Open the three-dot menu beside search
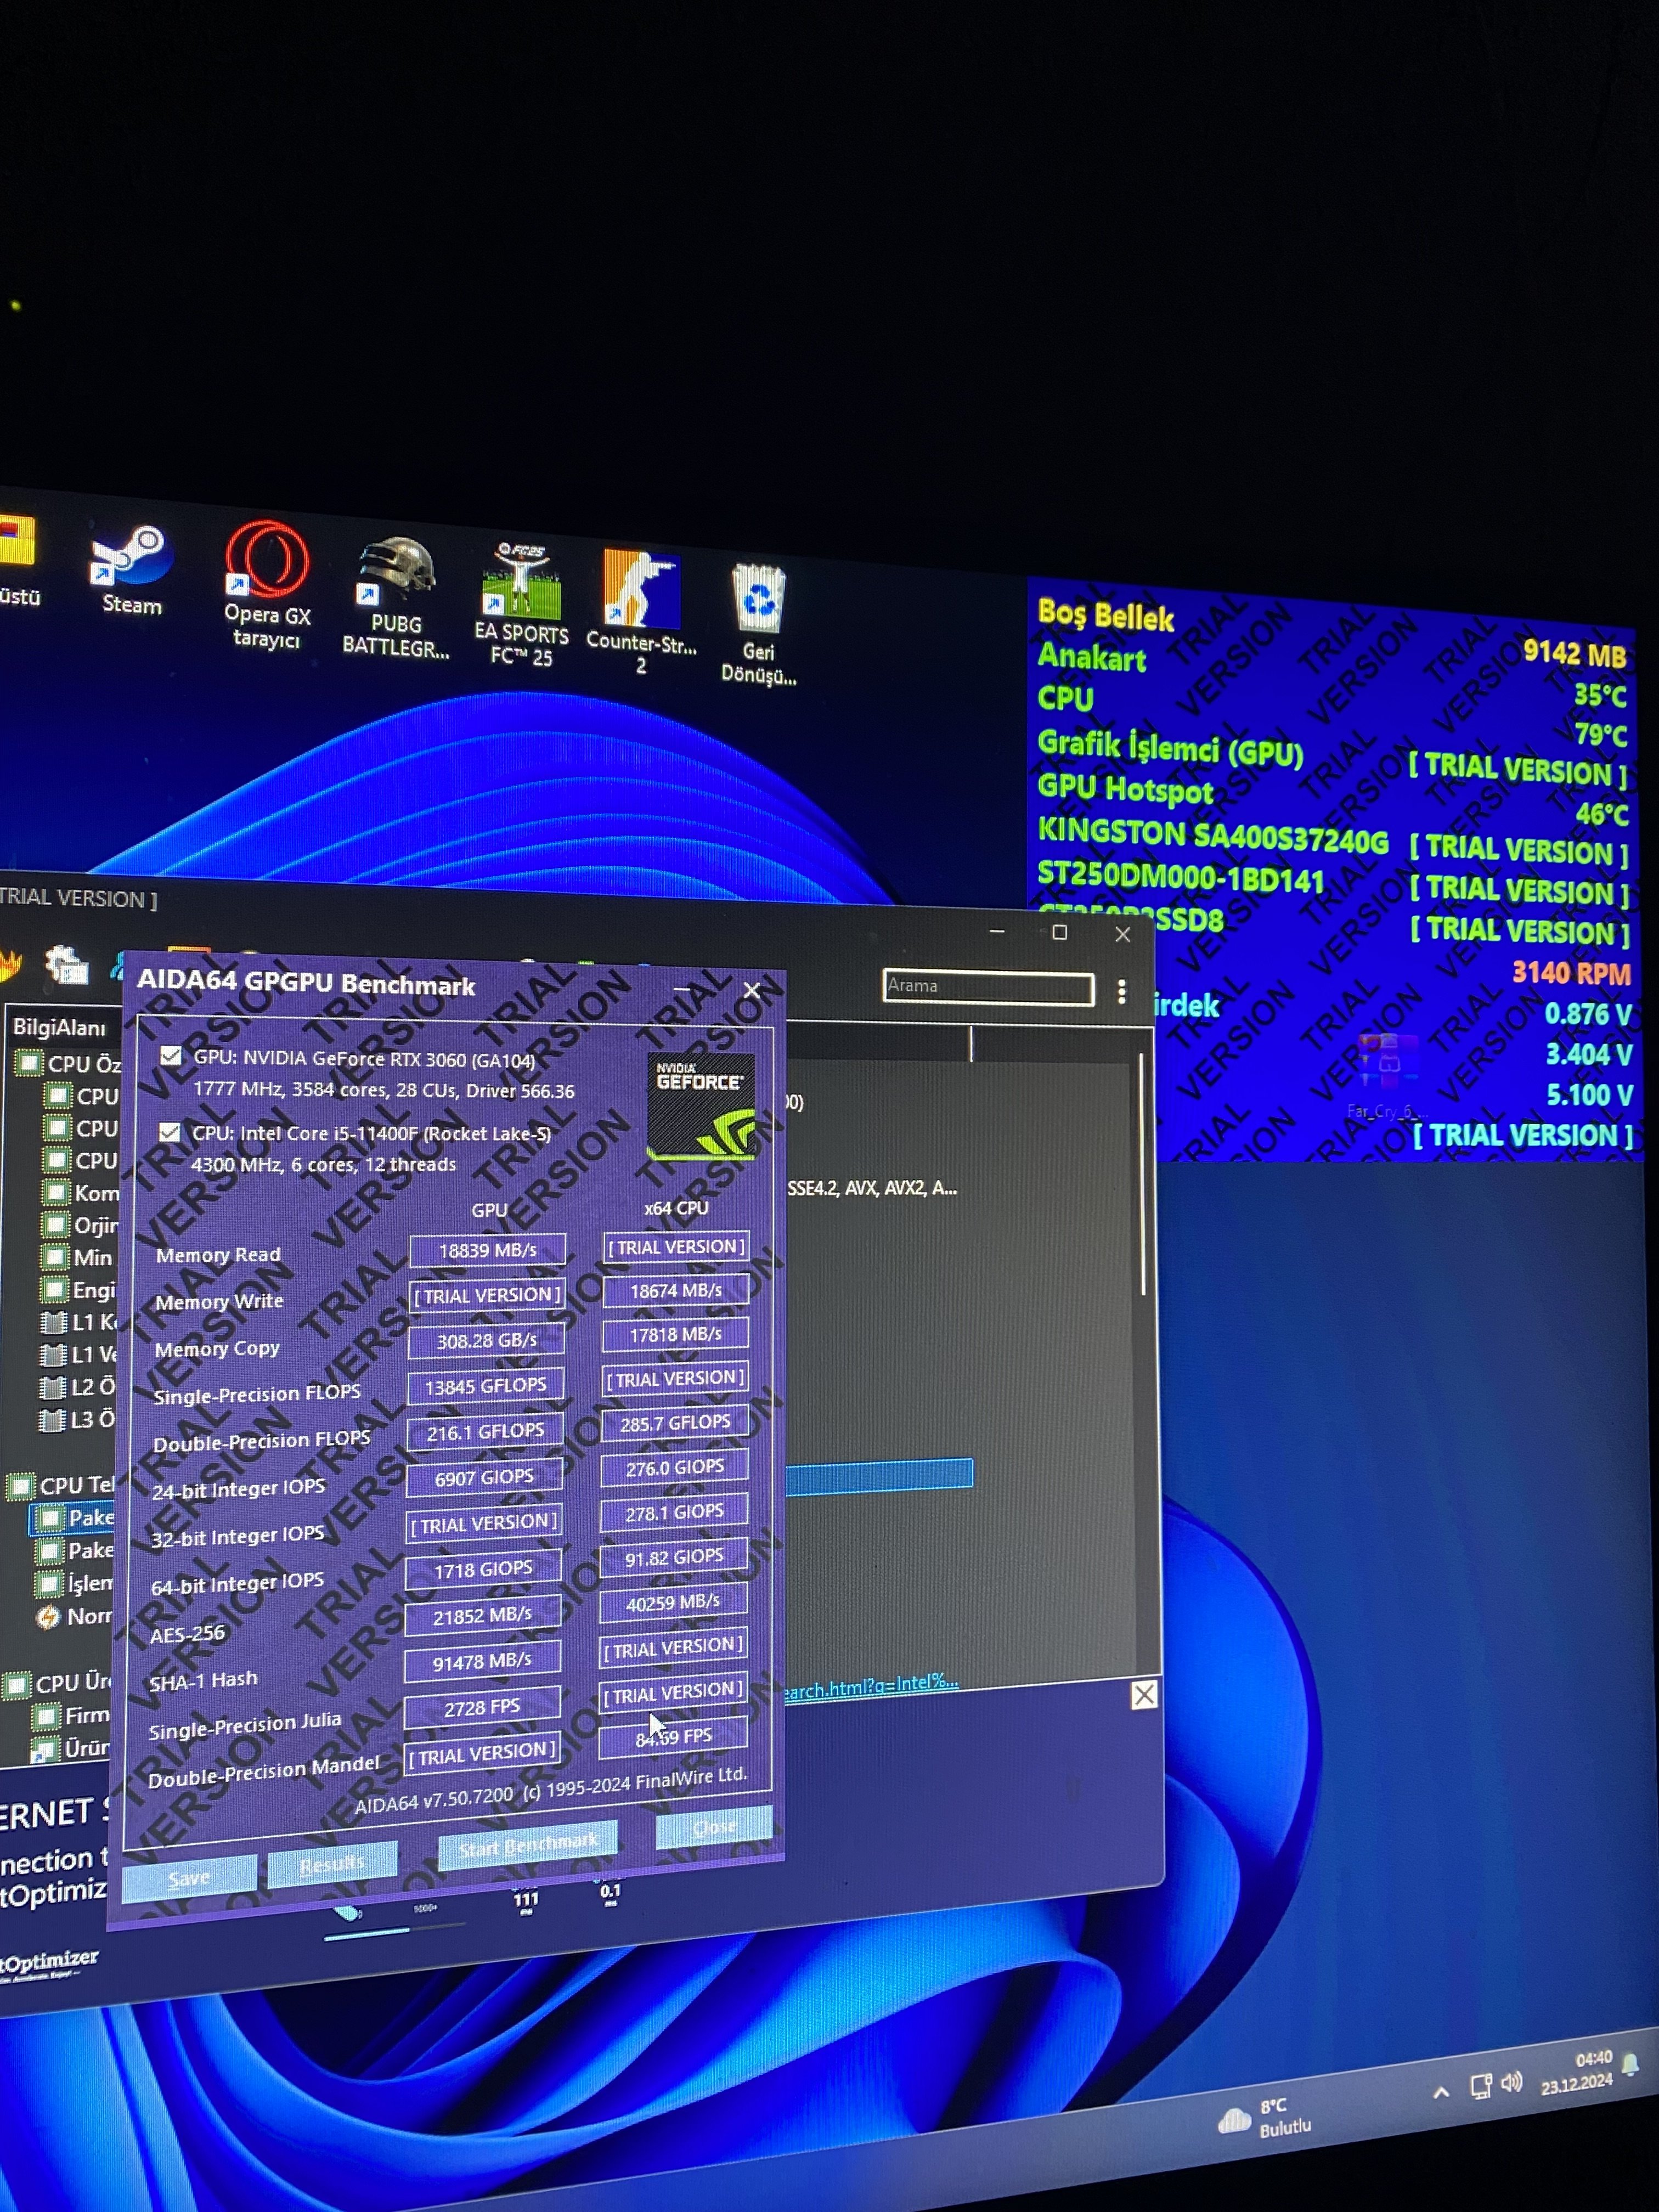The width and height of the screenshot is (1659, 2212). pos(1121,991)
